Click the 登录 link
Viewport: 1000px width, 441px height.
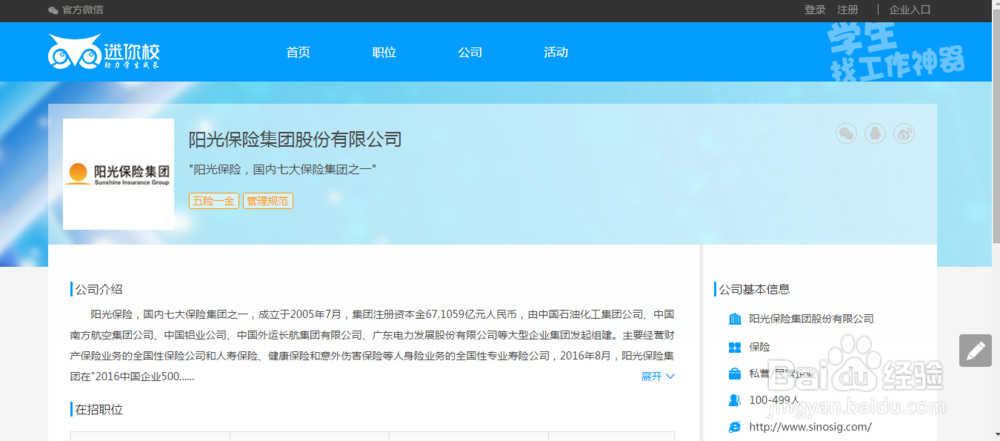815,10
